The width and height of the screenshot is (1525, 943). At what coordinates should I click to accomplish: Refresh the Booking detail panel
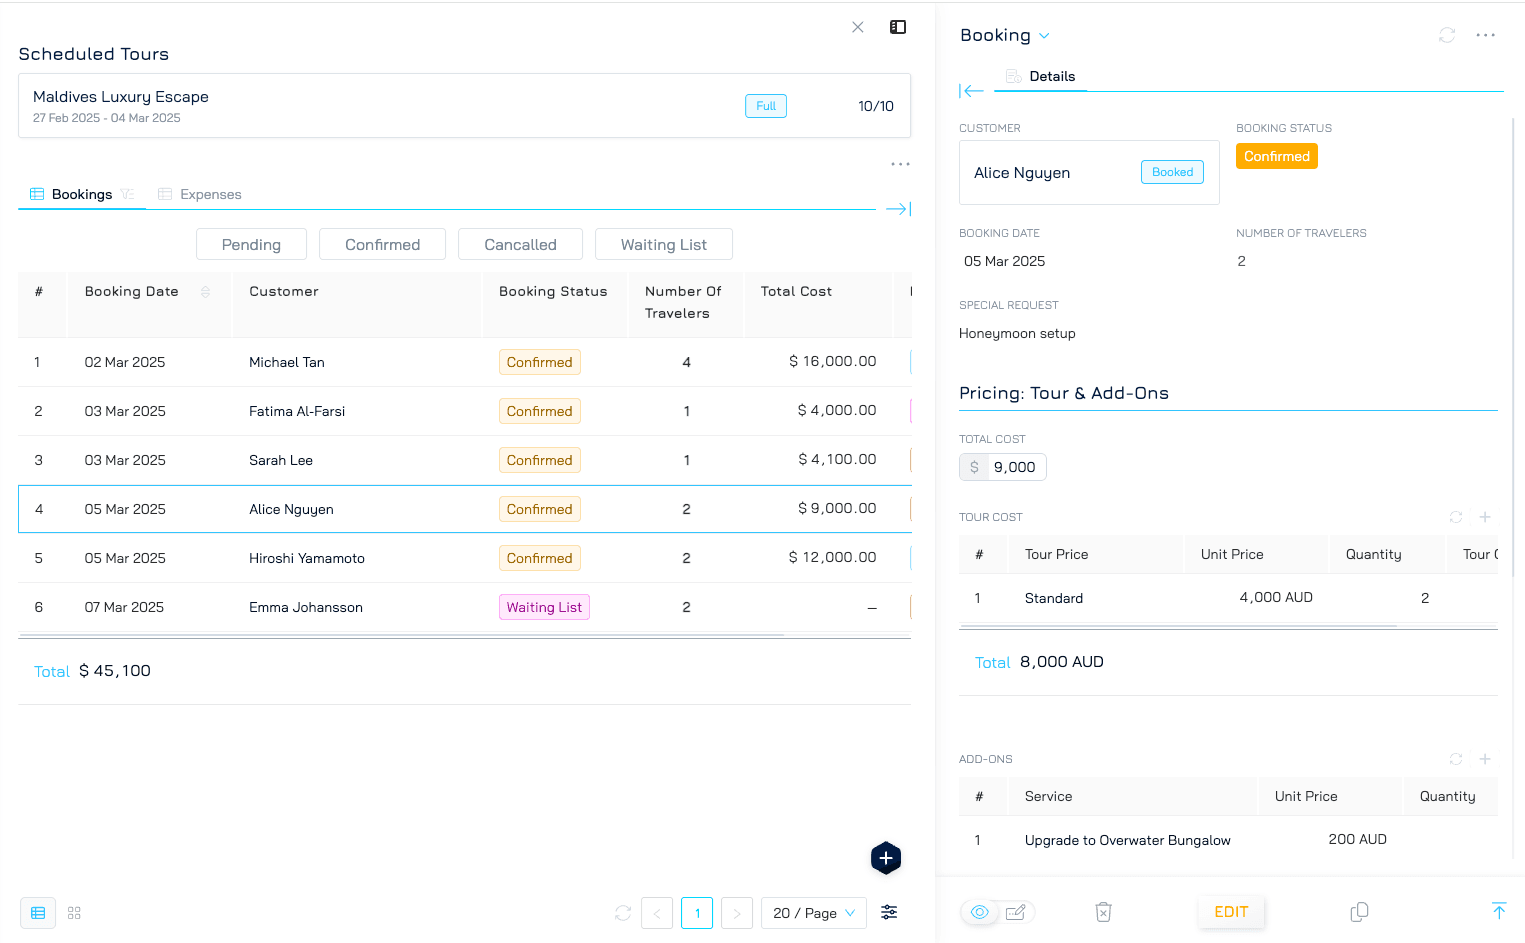tap(1446, 35)
